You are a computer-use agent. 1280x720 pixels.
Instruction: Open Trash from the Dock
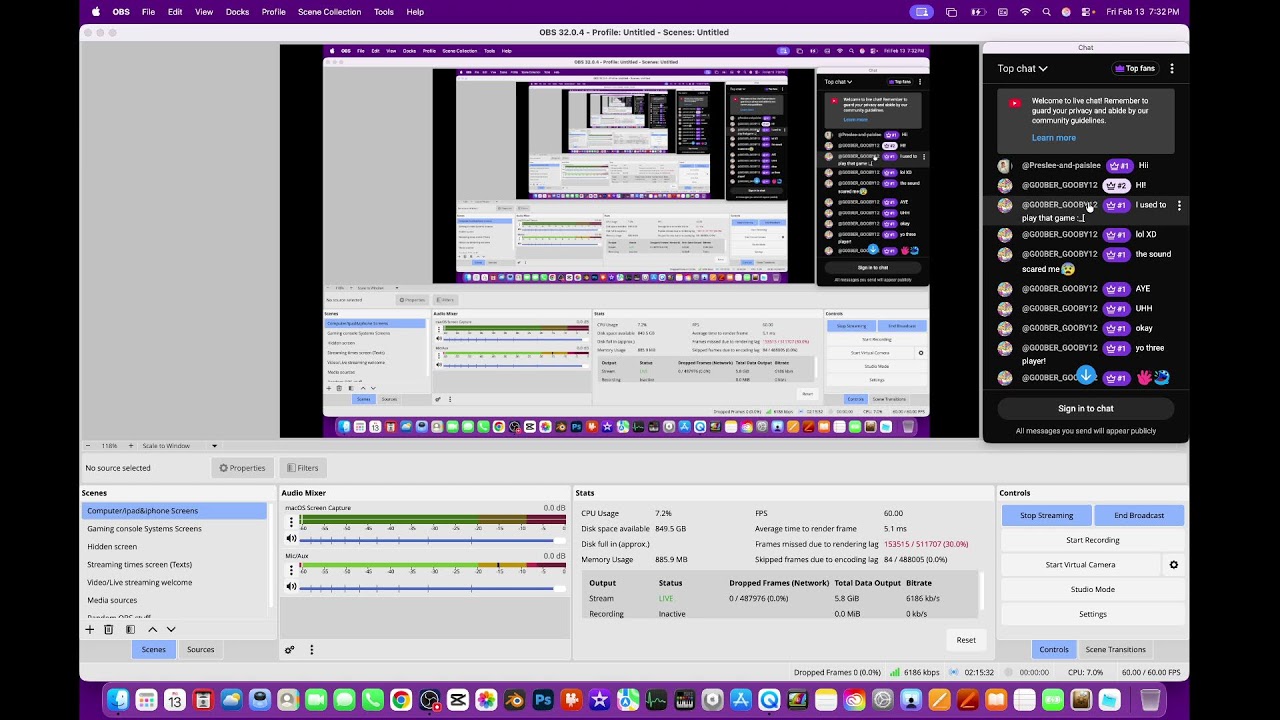coord(1150,700)
